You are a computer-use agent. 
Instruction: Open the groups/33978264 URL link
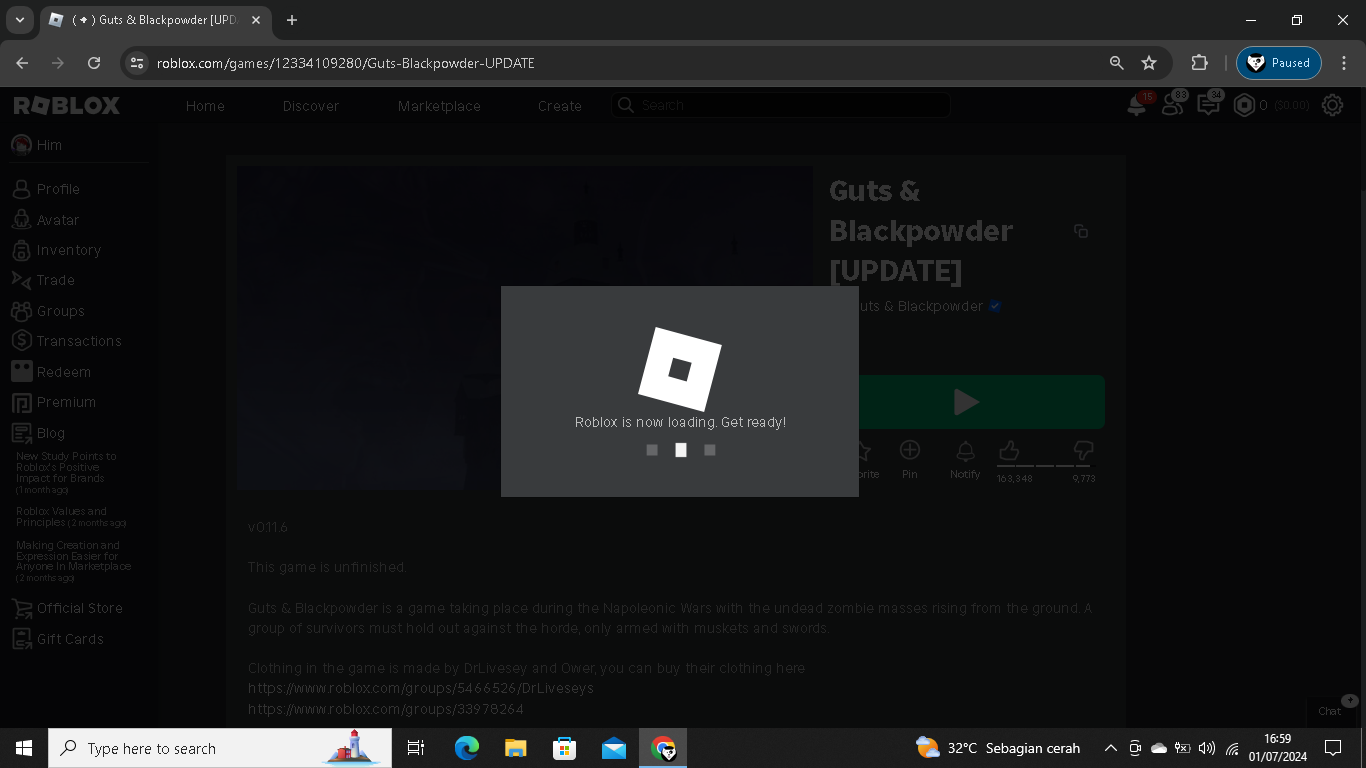(x=386, y=709)
